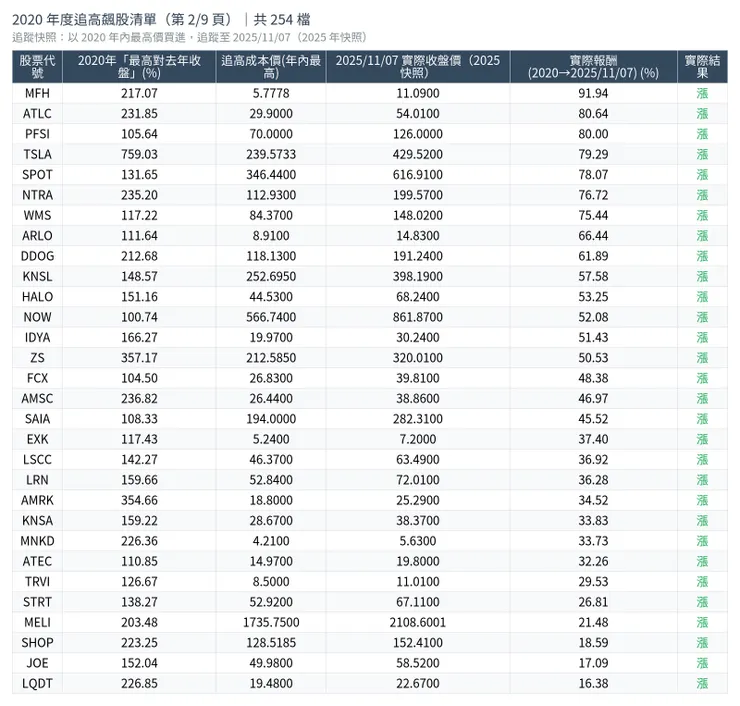Viewport: 740px width, 706px height.
Task: Click the 429.5200 closing price cell
Action: 418,154
